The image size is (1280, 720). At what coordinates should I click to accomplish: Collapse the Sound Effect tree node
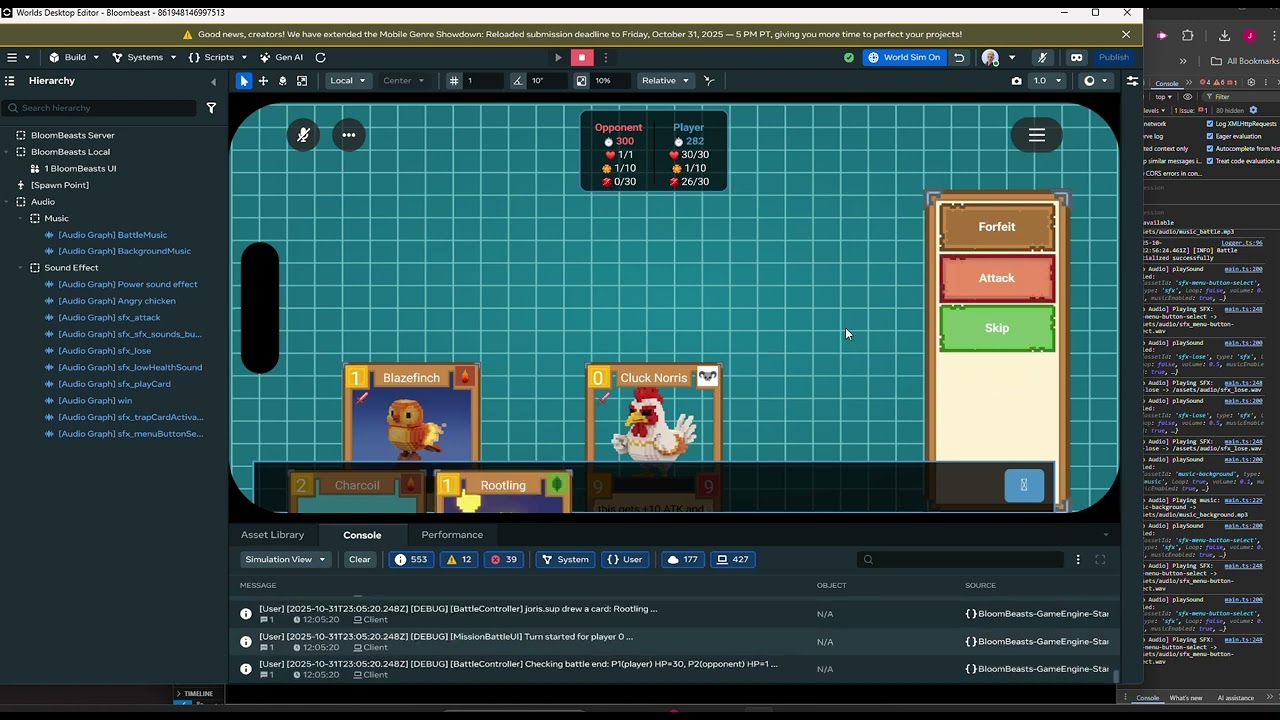20,268
